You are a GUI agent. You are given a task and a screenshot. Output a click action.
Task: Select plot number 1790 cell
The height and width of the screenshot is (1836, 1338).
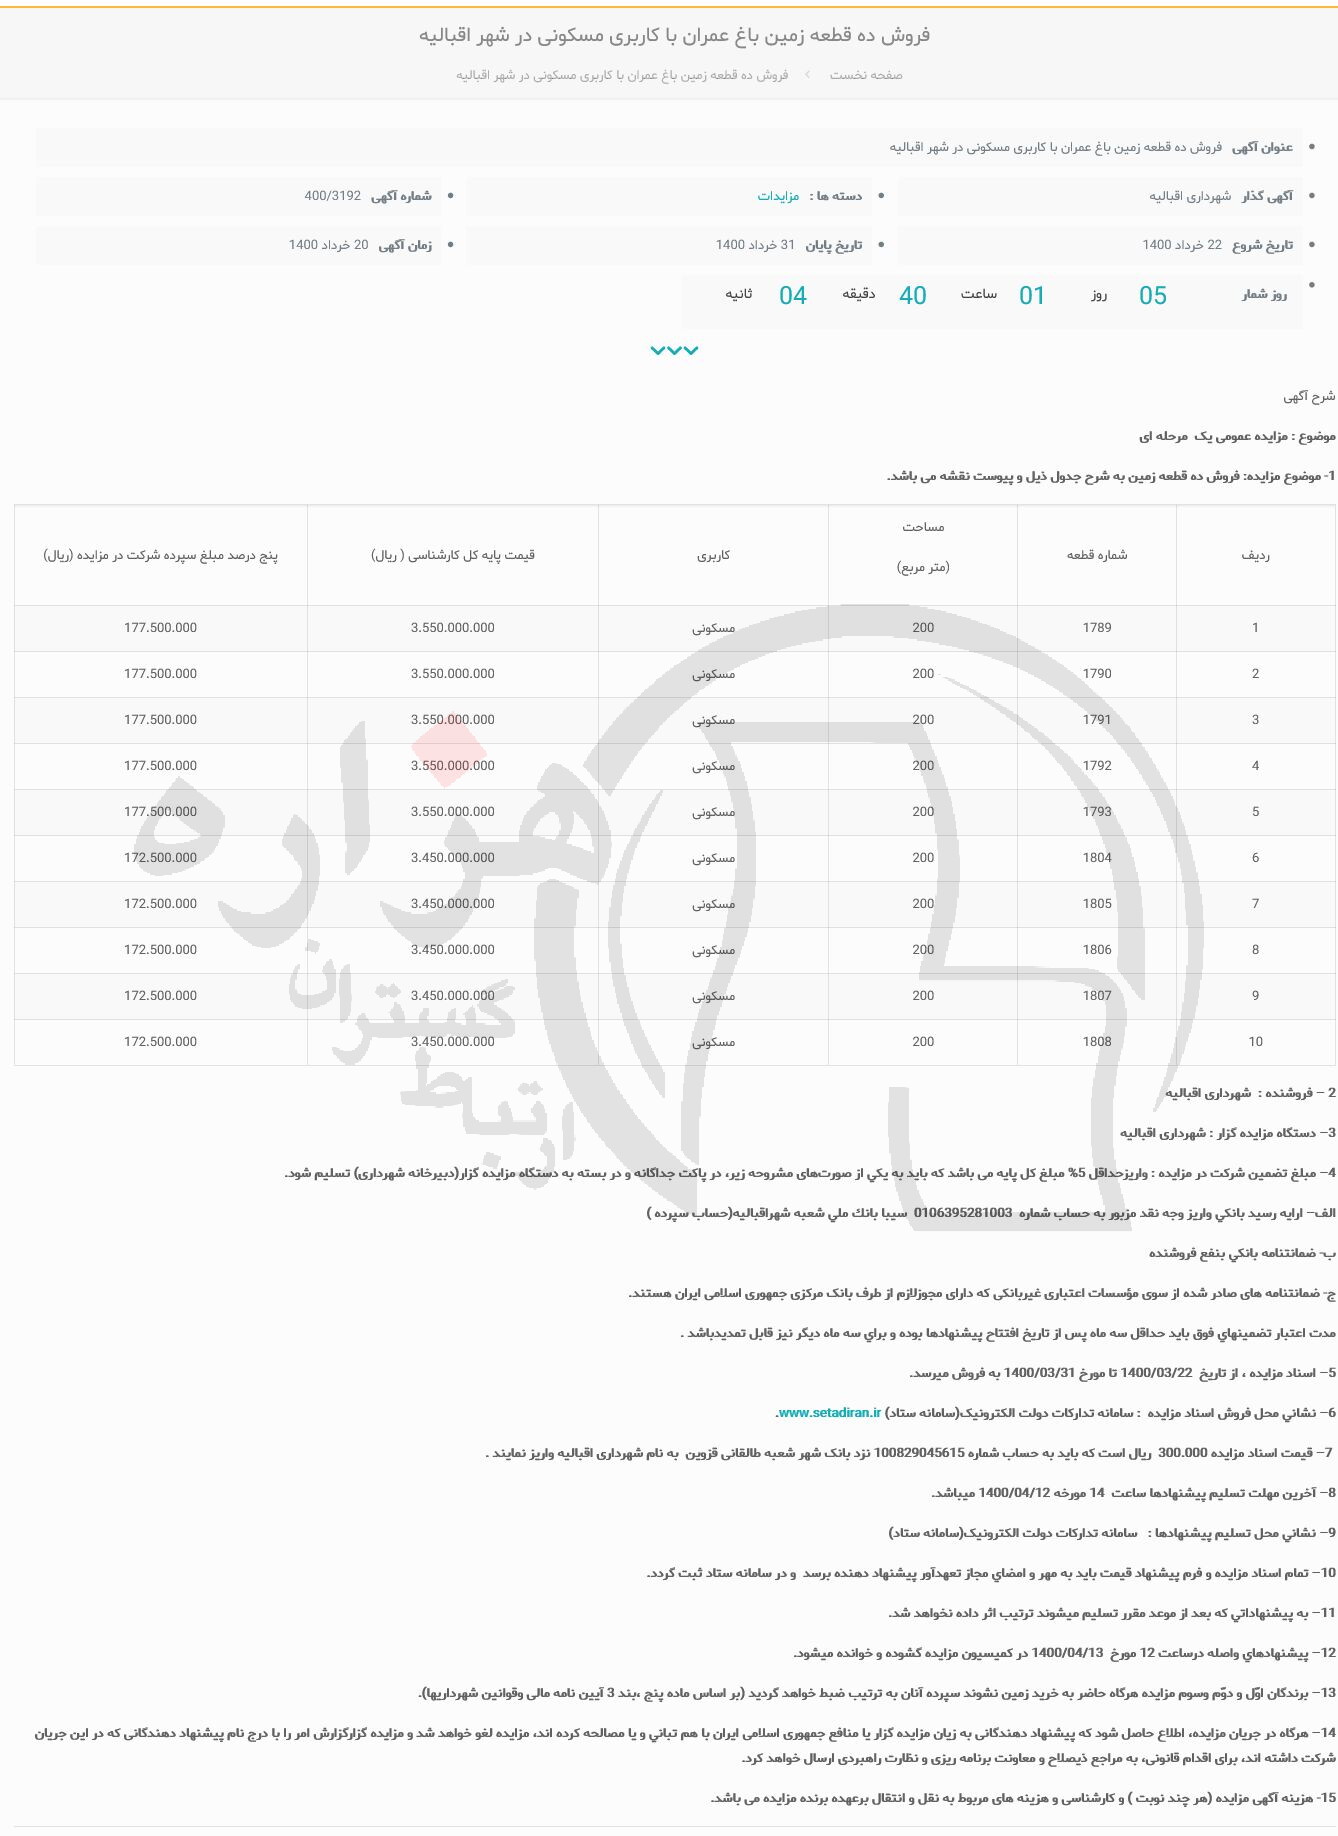(x=1097, y=674)
